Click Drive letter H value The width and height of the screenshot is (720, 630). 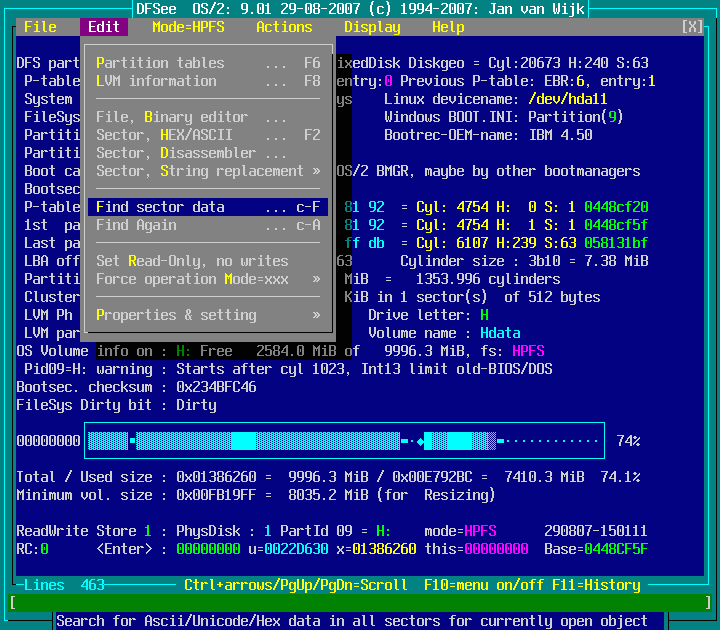(x=484, y=315)
